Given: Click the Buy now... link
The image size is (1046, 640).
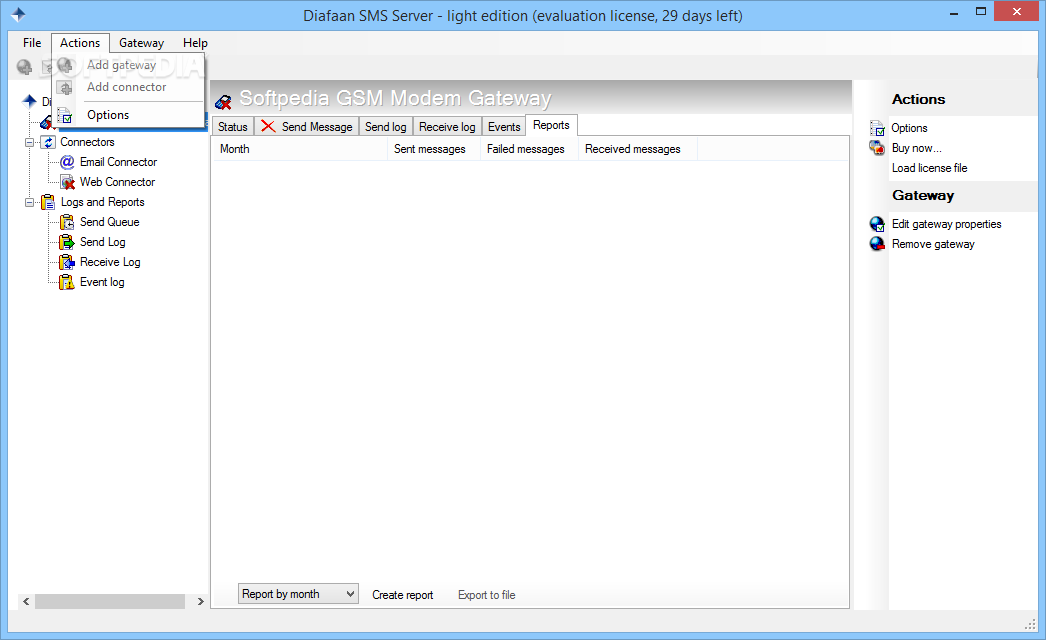Looking at the screenshot, I should (x=917, y=148).
